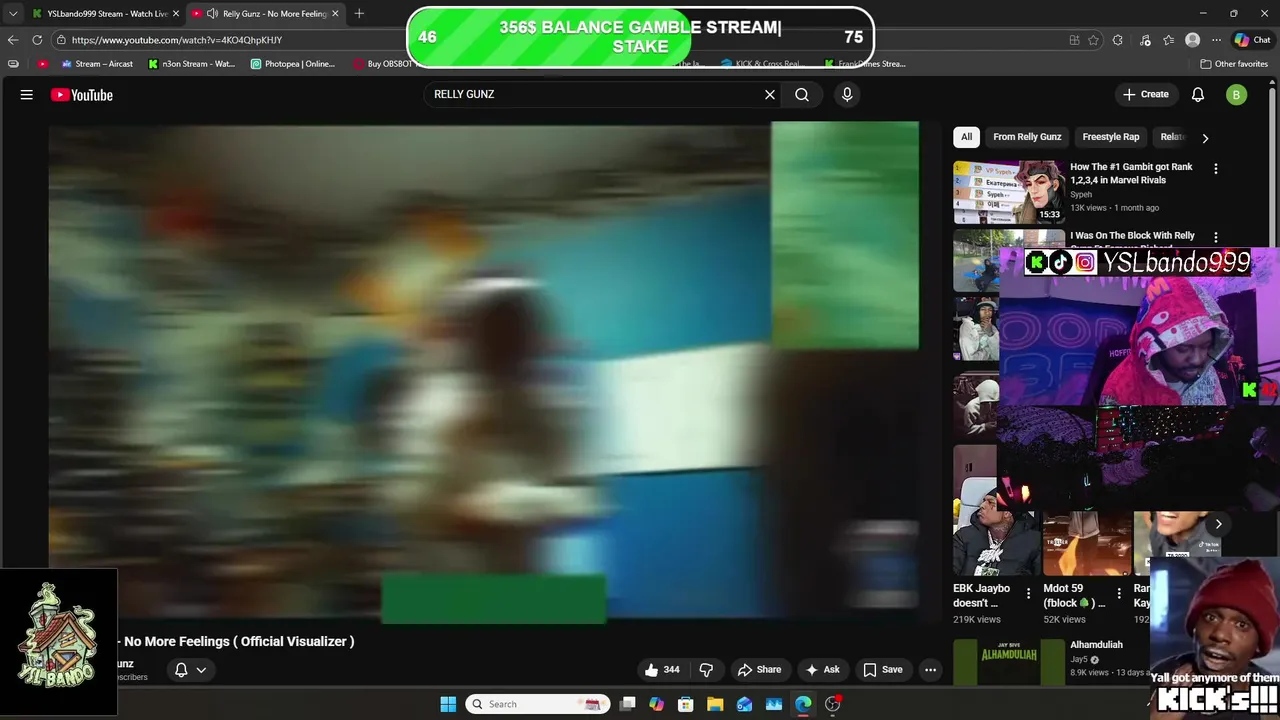Open Stream – Aircast bookmark
This screenshot has width=1280, height=720.
tap(97, 64)
